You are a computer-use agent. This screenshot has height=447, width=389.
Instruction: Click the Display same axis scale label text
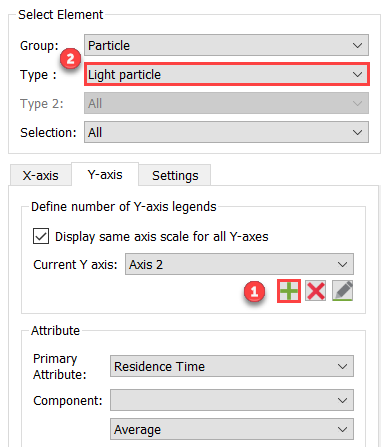(x=162, y=237)
